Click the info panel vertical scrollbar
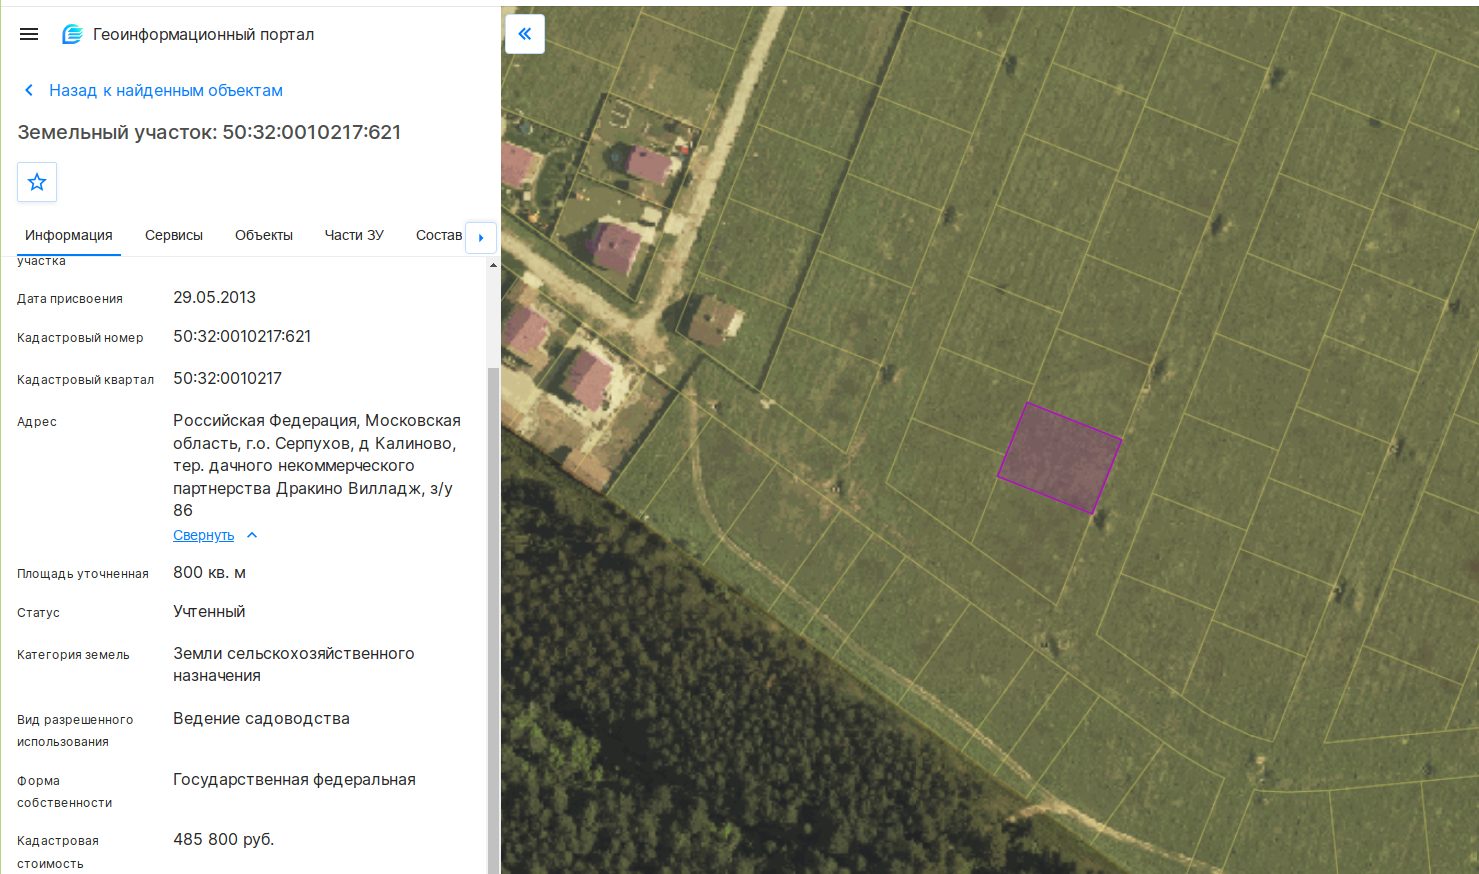 [x=493, y=620]
